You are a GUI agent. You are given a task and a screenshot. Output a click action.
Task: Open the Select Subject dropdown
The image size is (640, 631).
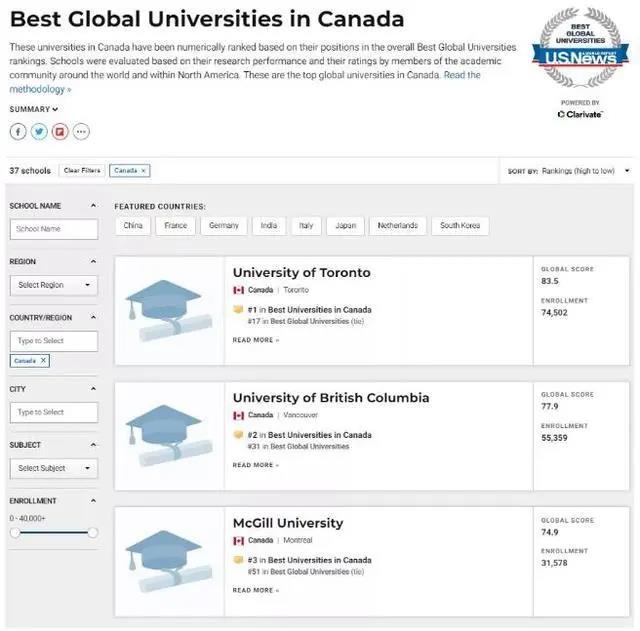(x=54, y=468)
